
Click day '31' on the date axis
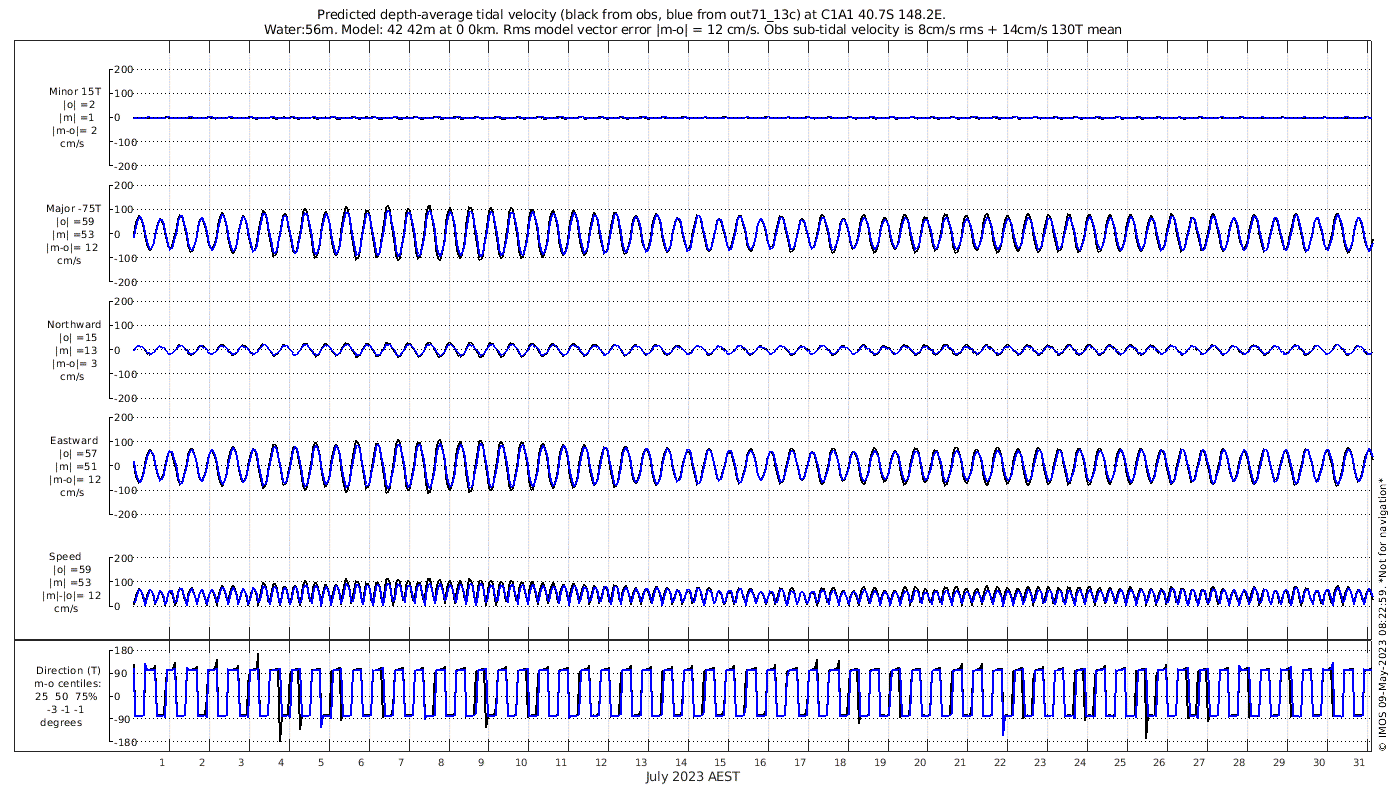click(1359, 763)
